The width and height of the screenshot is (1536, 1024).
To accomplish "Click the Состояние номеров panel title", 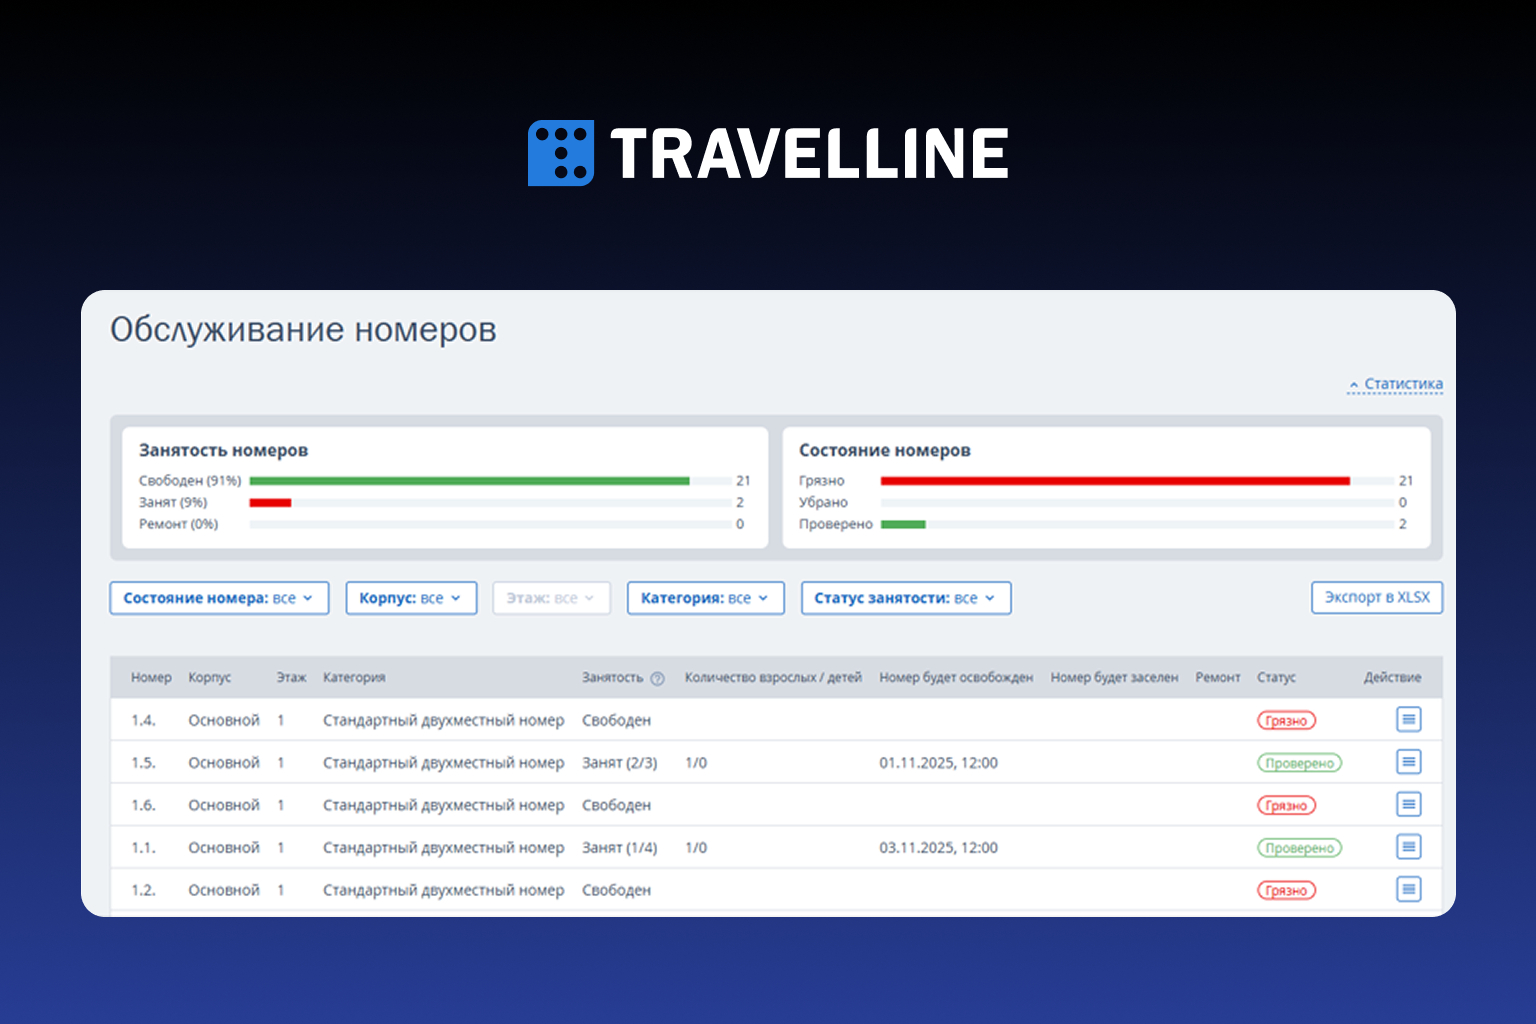I will (884, 451).
